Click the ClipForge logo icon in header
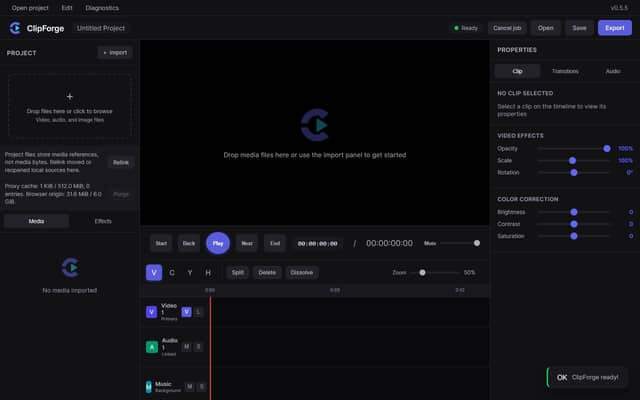The width and height of the screenshot is (640, 400). tap(15, 28)
